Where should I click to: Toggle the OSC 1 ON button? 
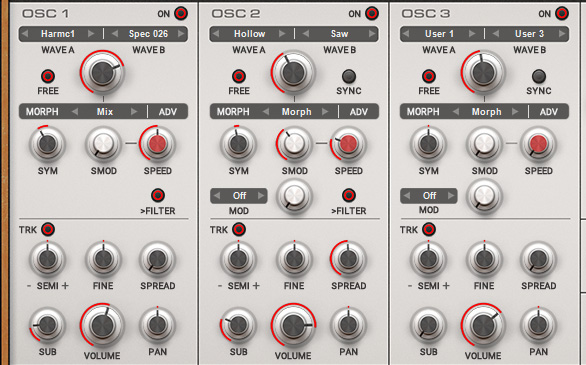point(181,13)
